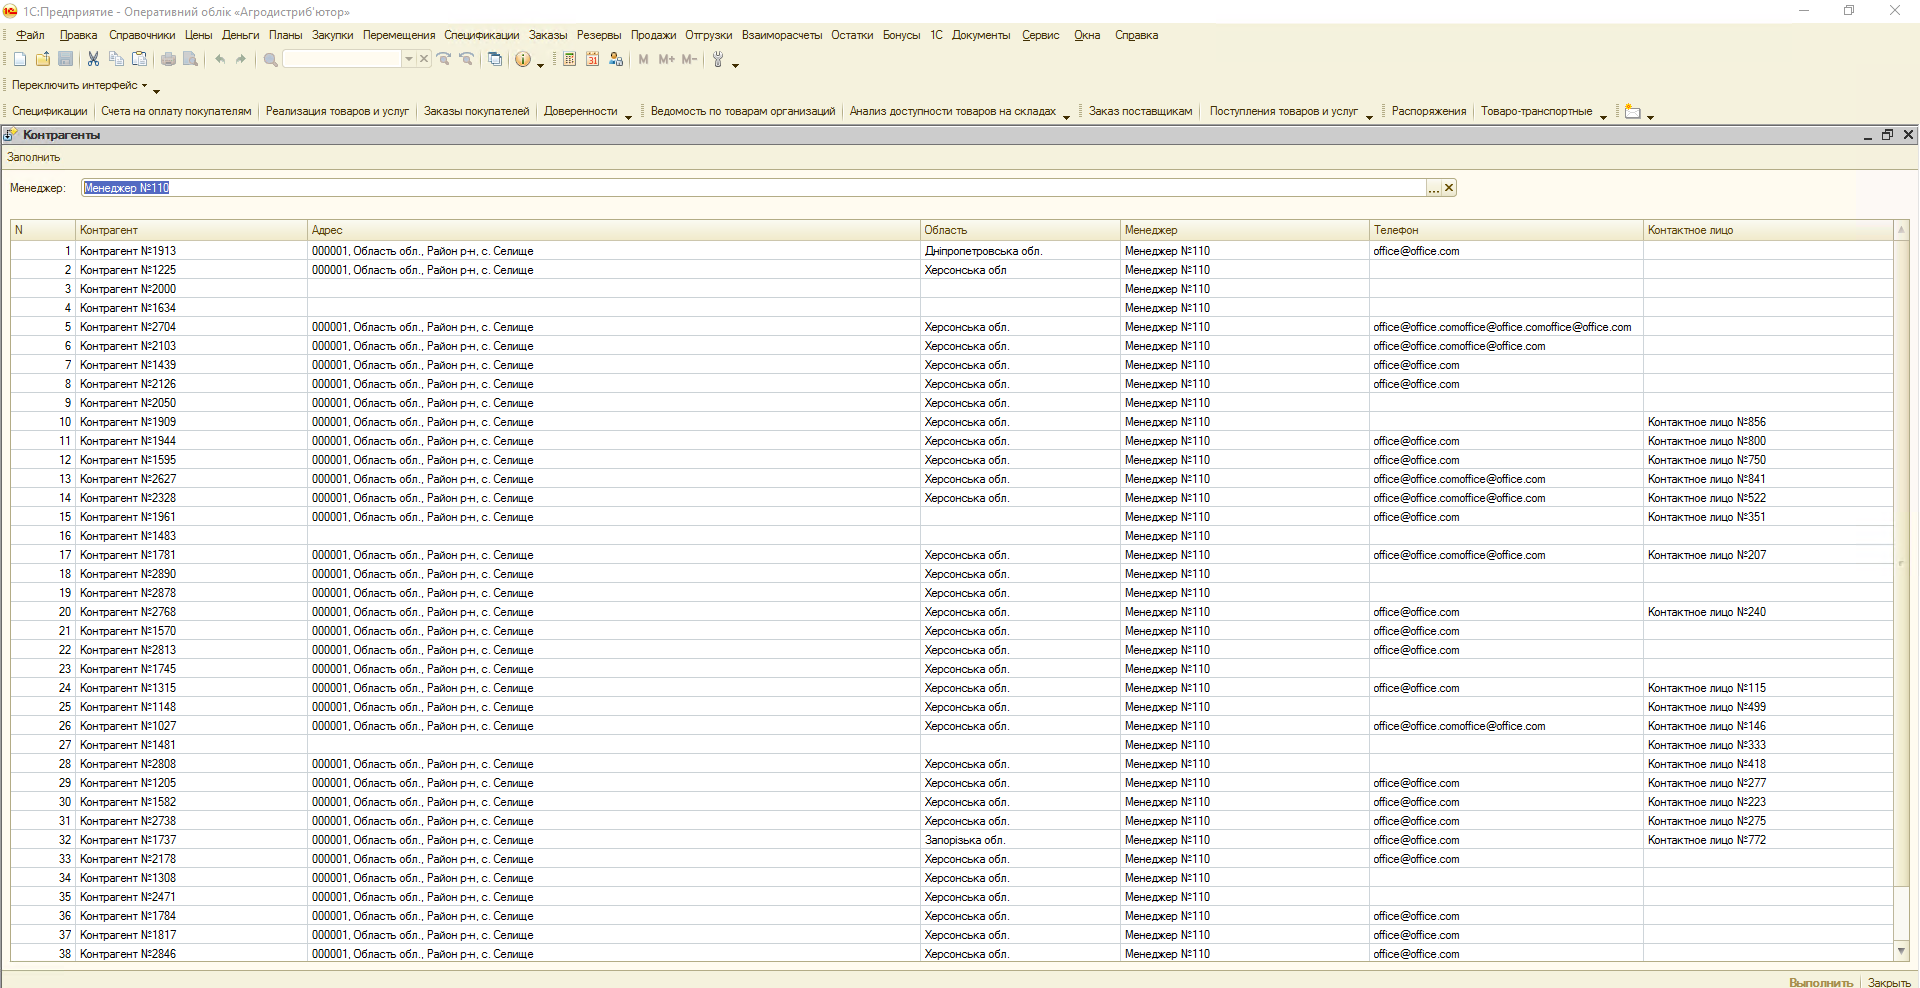The width and height of the screenshot is (1920, 988).
Task: Click the table's scroll down arrow
Action: pos(1901,951)
